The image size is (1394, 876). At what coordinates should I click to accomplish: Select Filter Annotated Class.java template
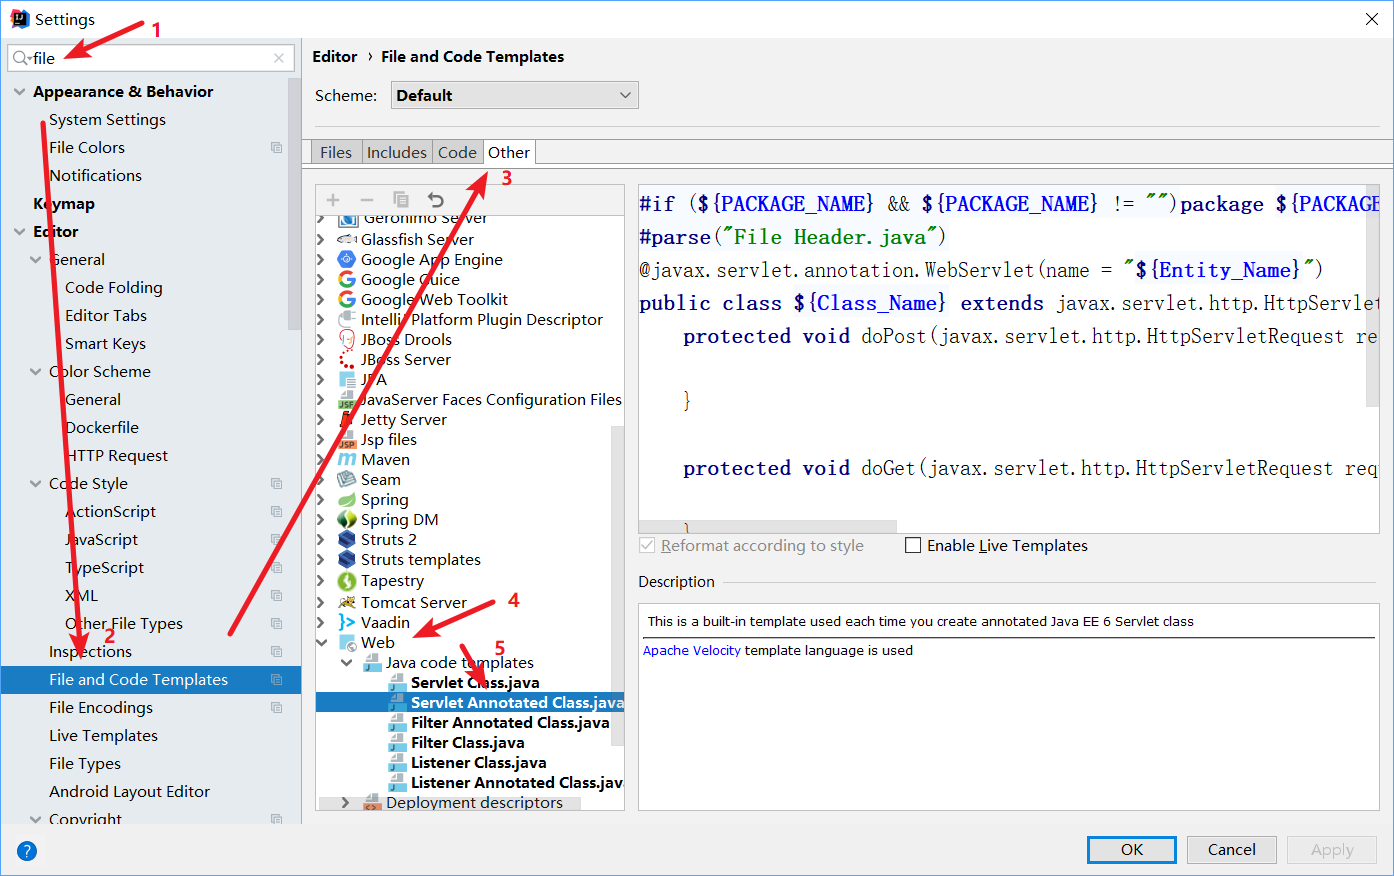click(x=510, y=722)
